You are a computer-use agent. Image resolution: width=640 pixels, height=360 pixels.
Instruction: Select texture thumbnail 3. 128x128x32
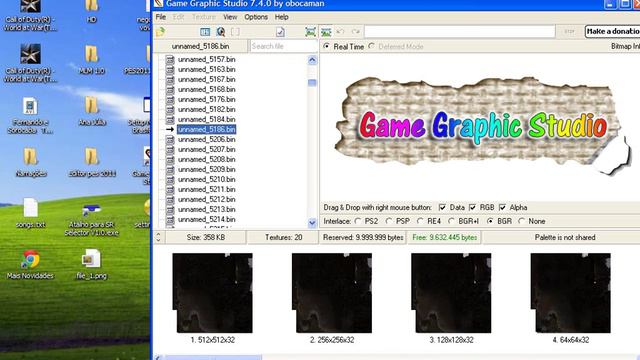(451, 293)
